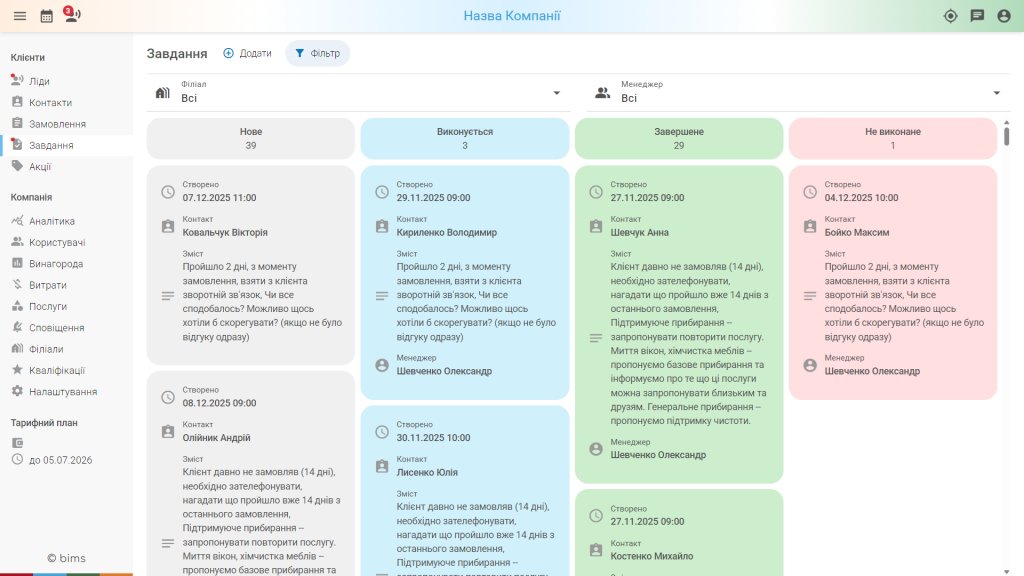
Task: Click text lines icon on Шевчук Анна card
Action: click(596, 338)
